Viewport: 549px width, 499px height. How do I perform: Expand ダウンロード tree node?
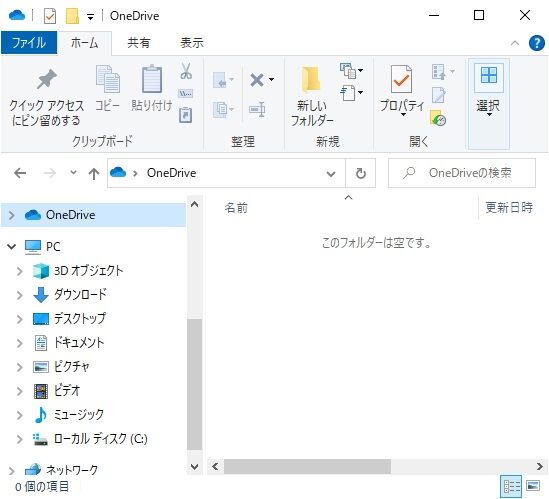pyautogui.click(x=19, y=295)
